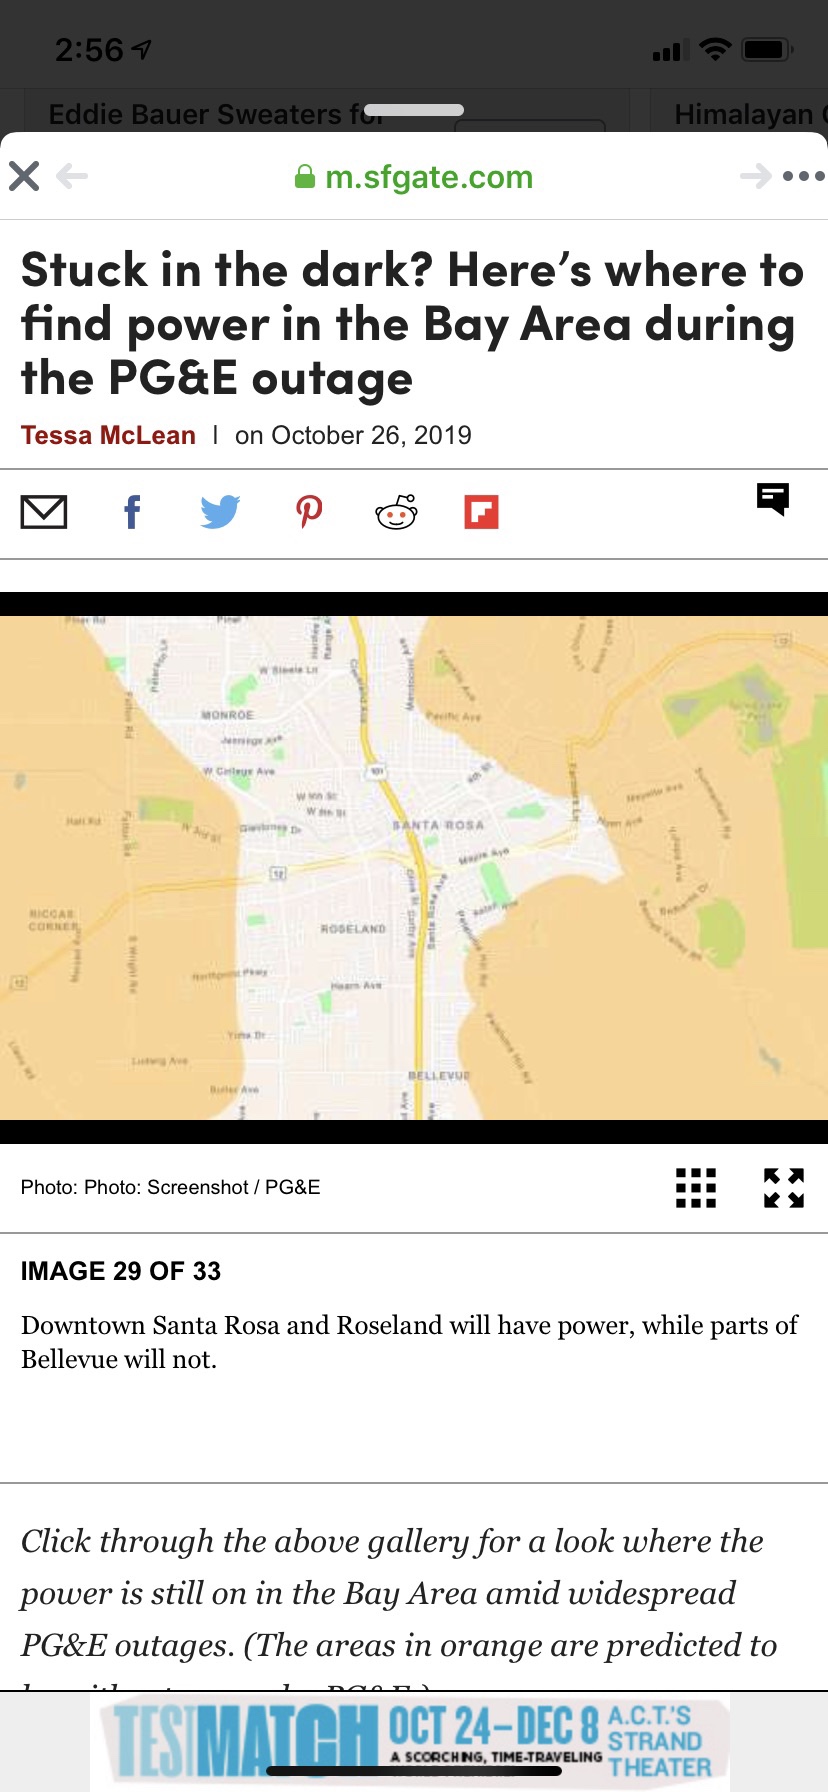828x1792 pixels.
Task: Expand gallery image to fullscreen
Action: 784,1188
